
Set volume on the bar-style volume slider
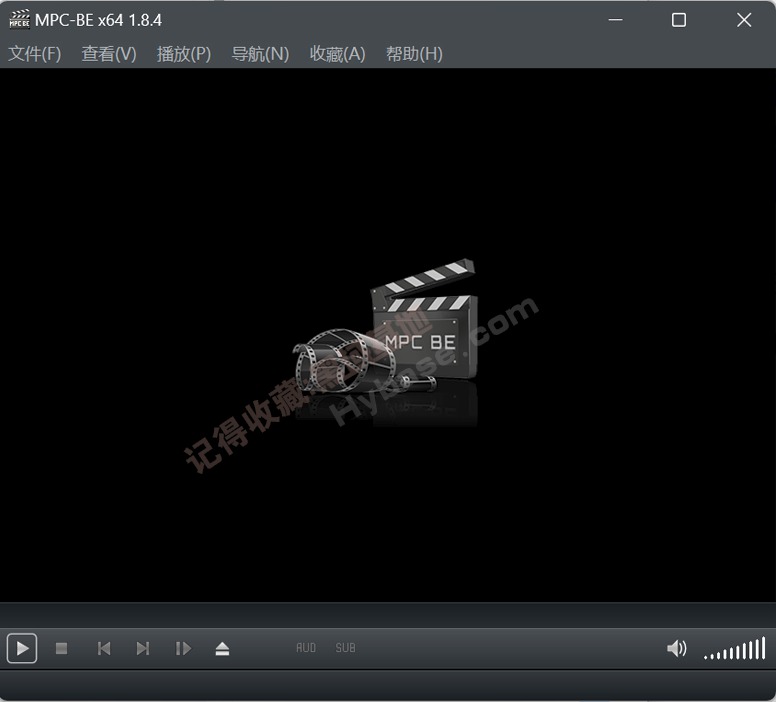click(x=734, y=649)
